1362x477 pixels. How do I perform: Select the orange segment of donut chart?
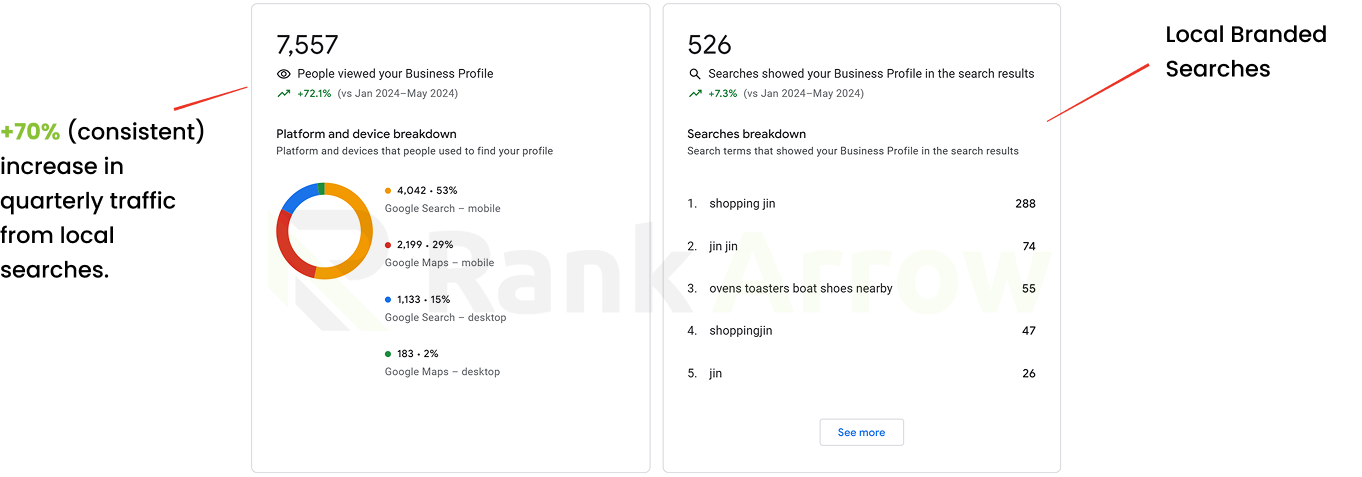[361, 240]
